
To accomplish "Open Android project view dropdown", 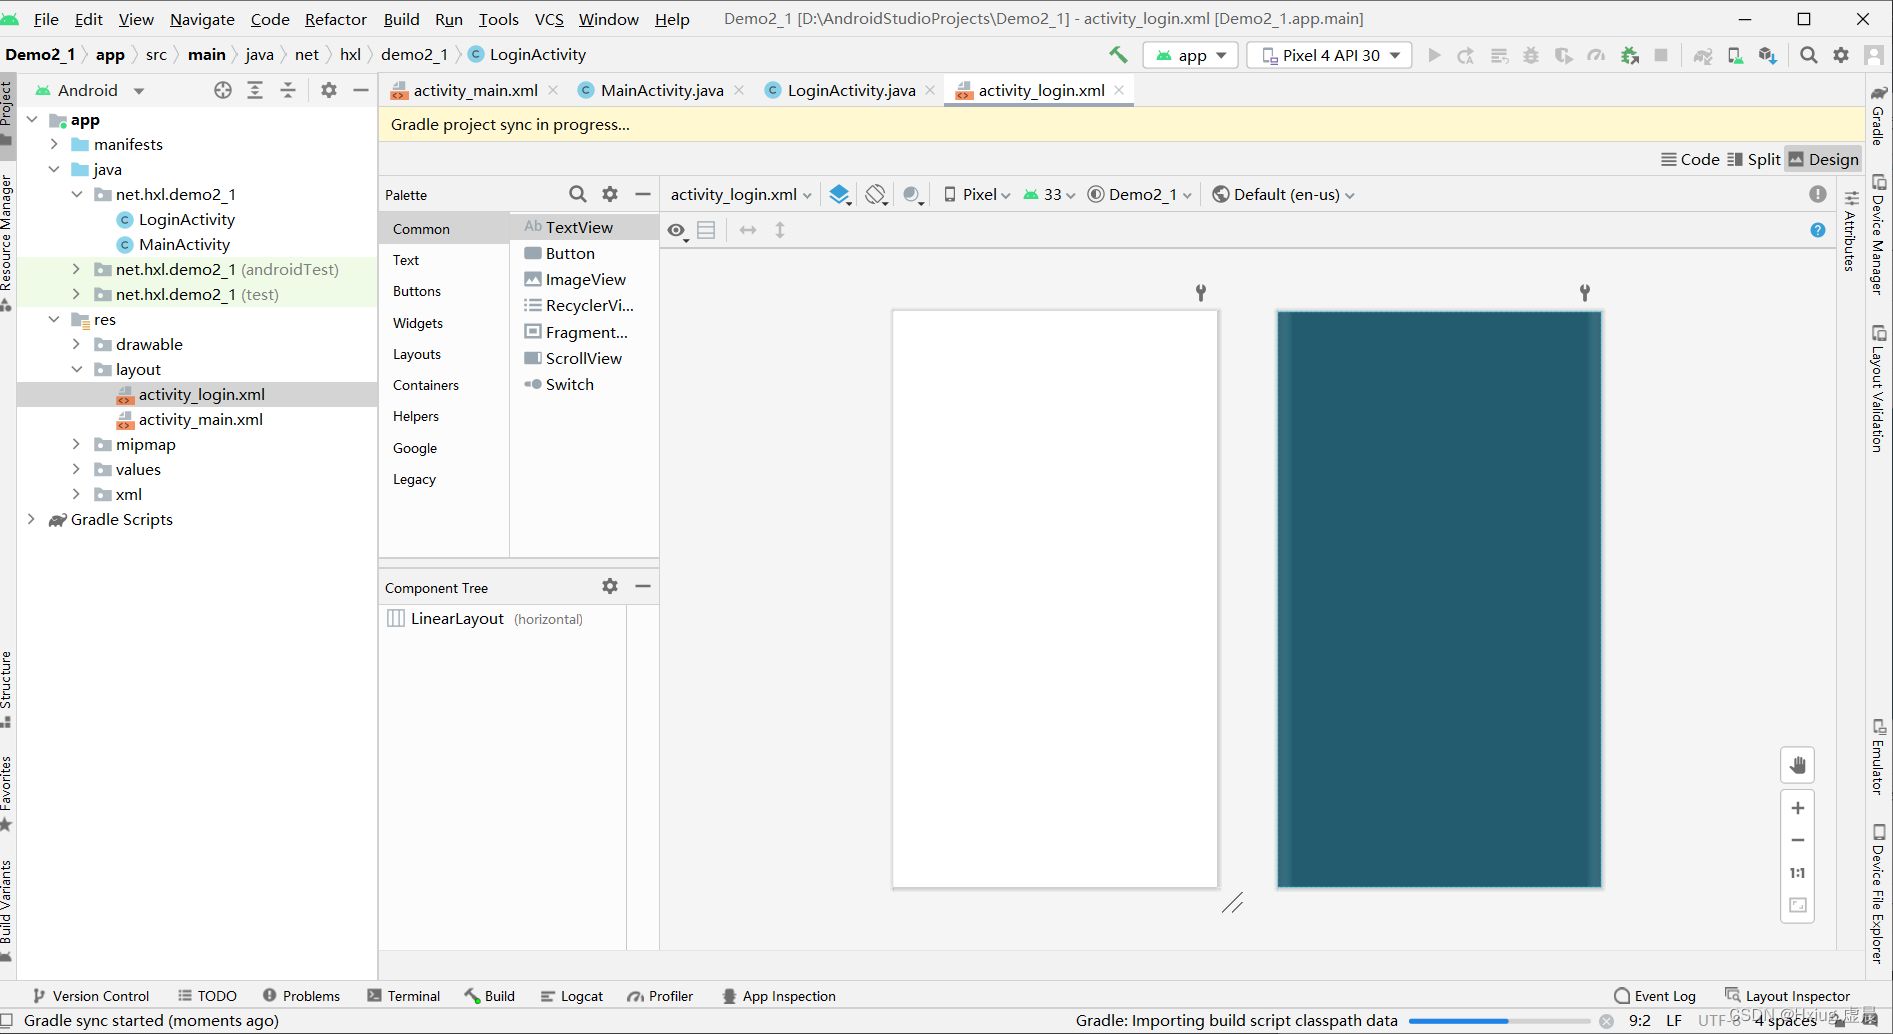I will coord(90,90).
